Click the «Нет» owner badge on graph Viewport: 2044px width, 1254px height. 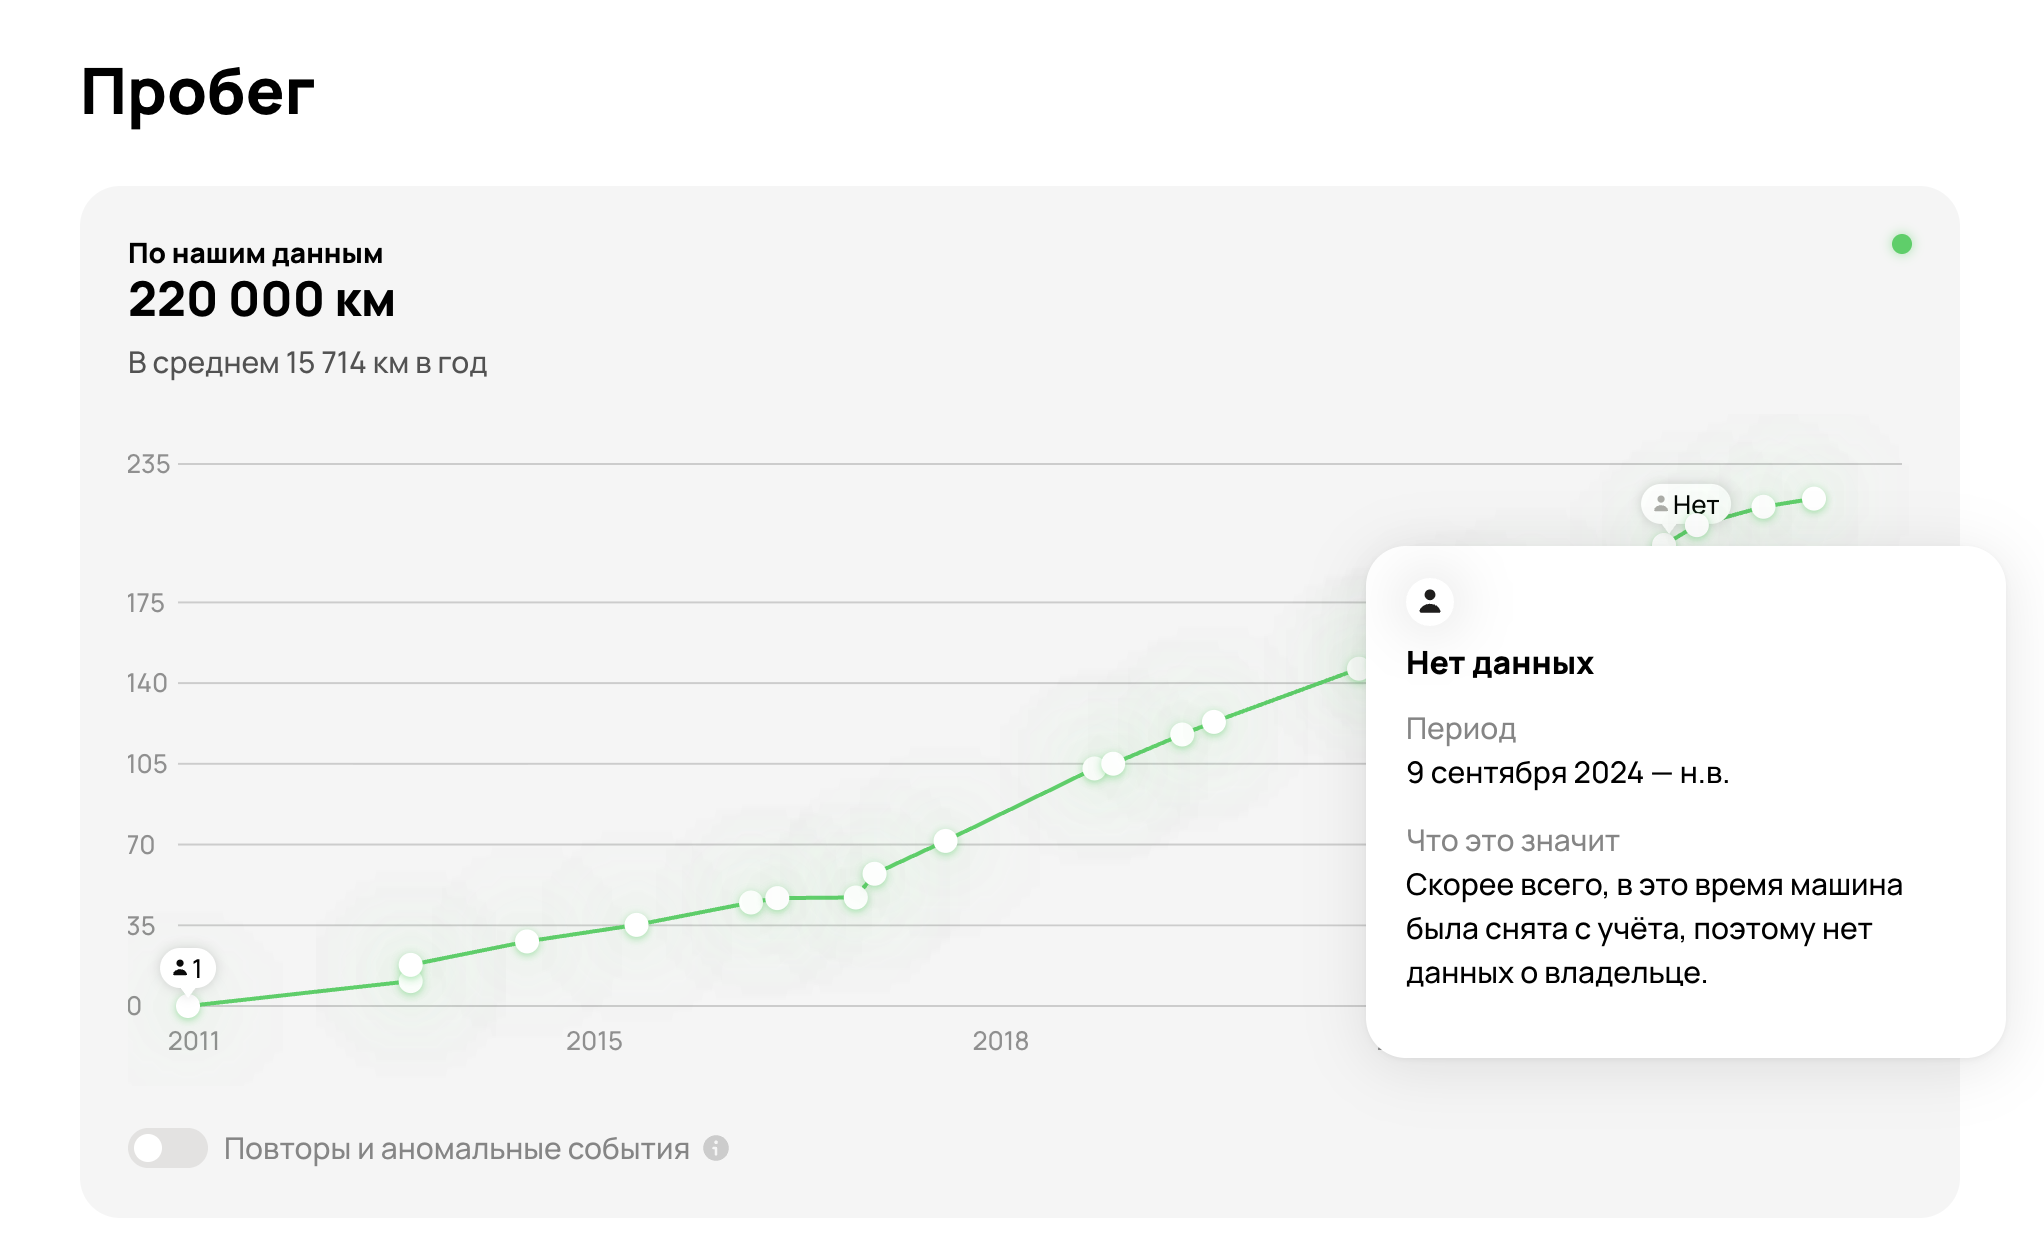click(x=1686, y=505)
